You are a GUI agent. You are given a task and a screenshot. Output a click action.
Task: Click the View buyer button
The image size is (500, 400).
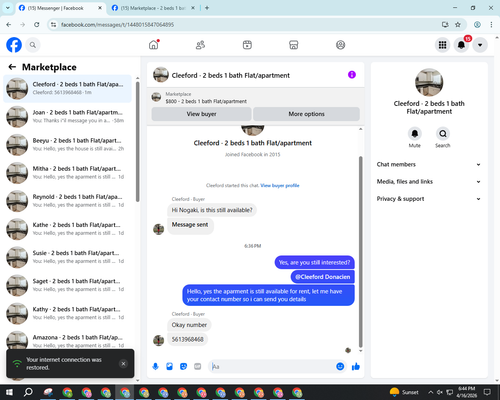click(x=201, y=114)
